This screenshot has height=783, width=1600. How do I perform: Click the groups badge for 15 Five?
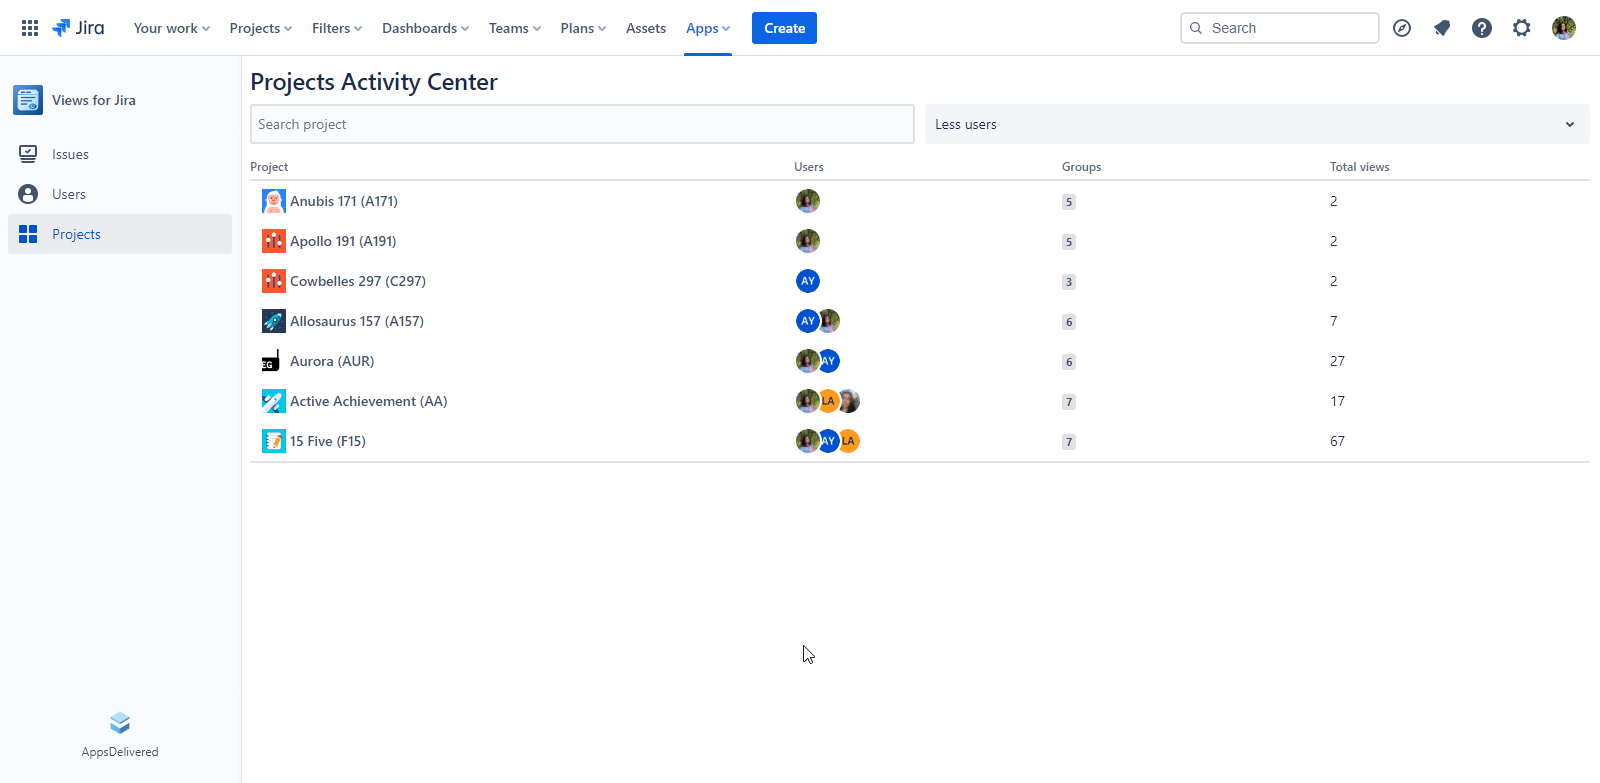click(x=1069, y=442)
